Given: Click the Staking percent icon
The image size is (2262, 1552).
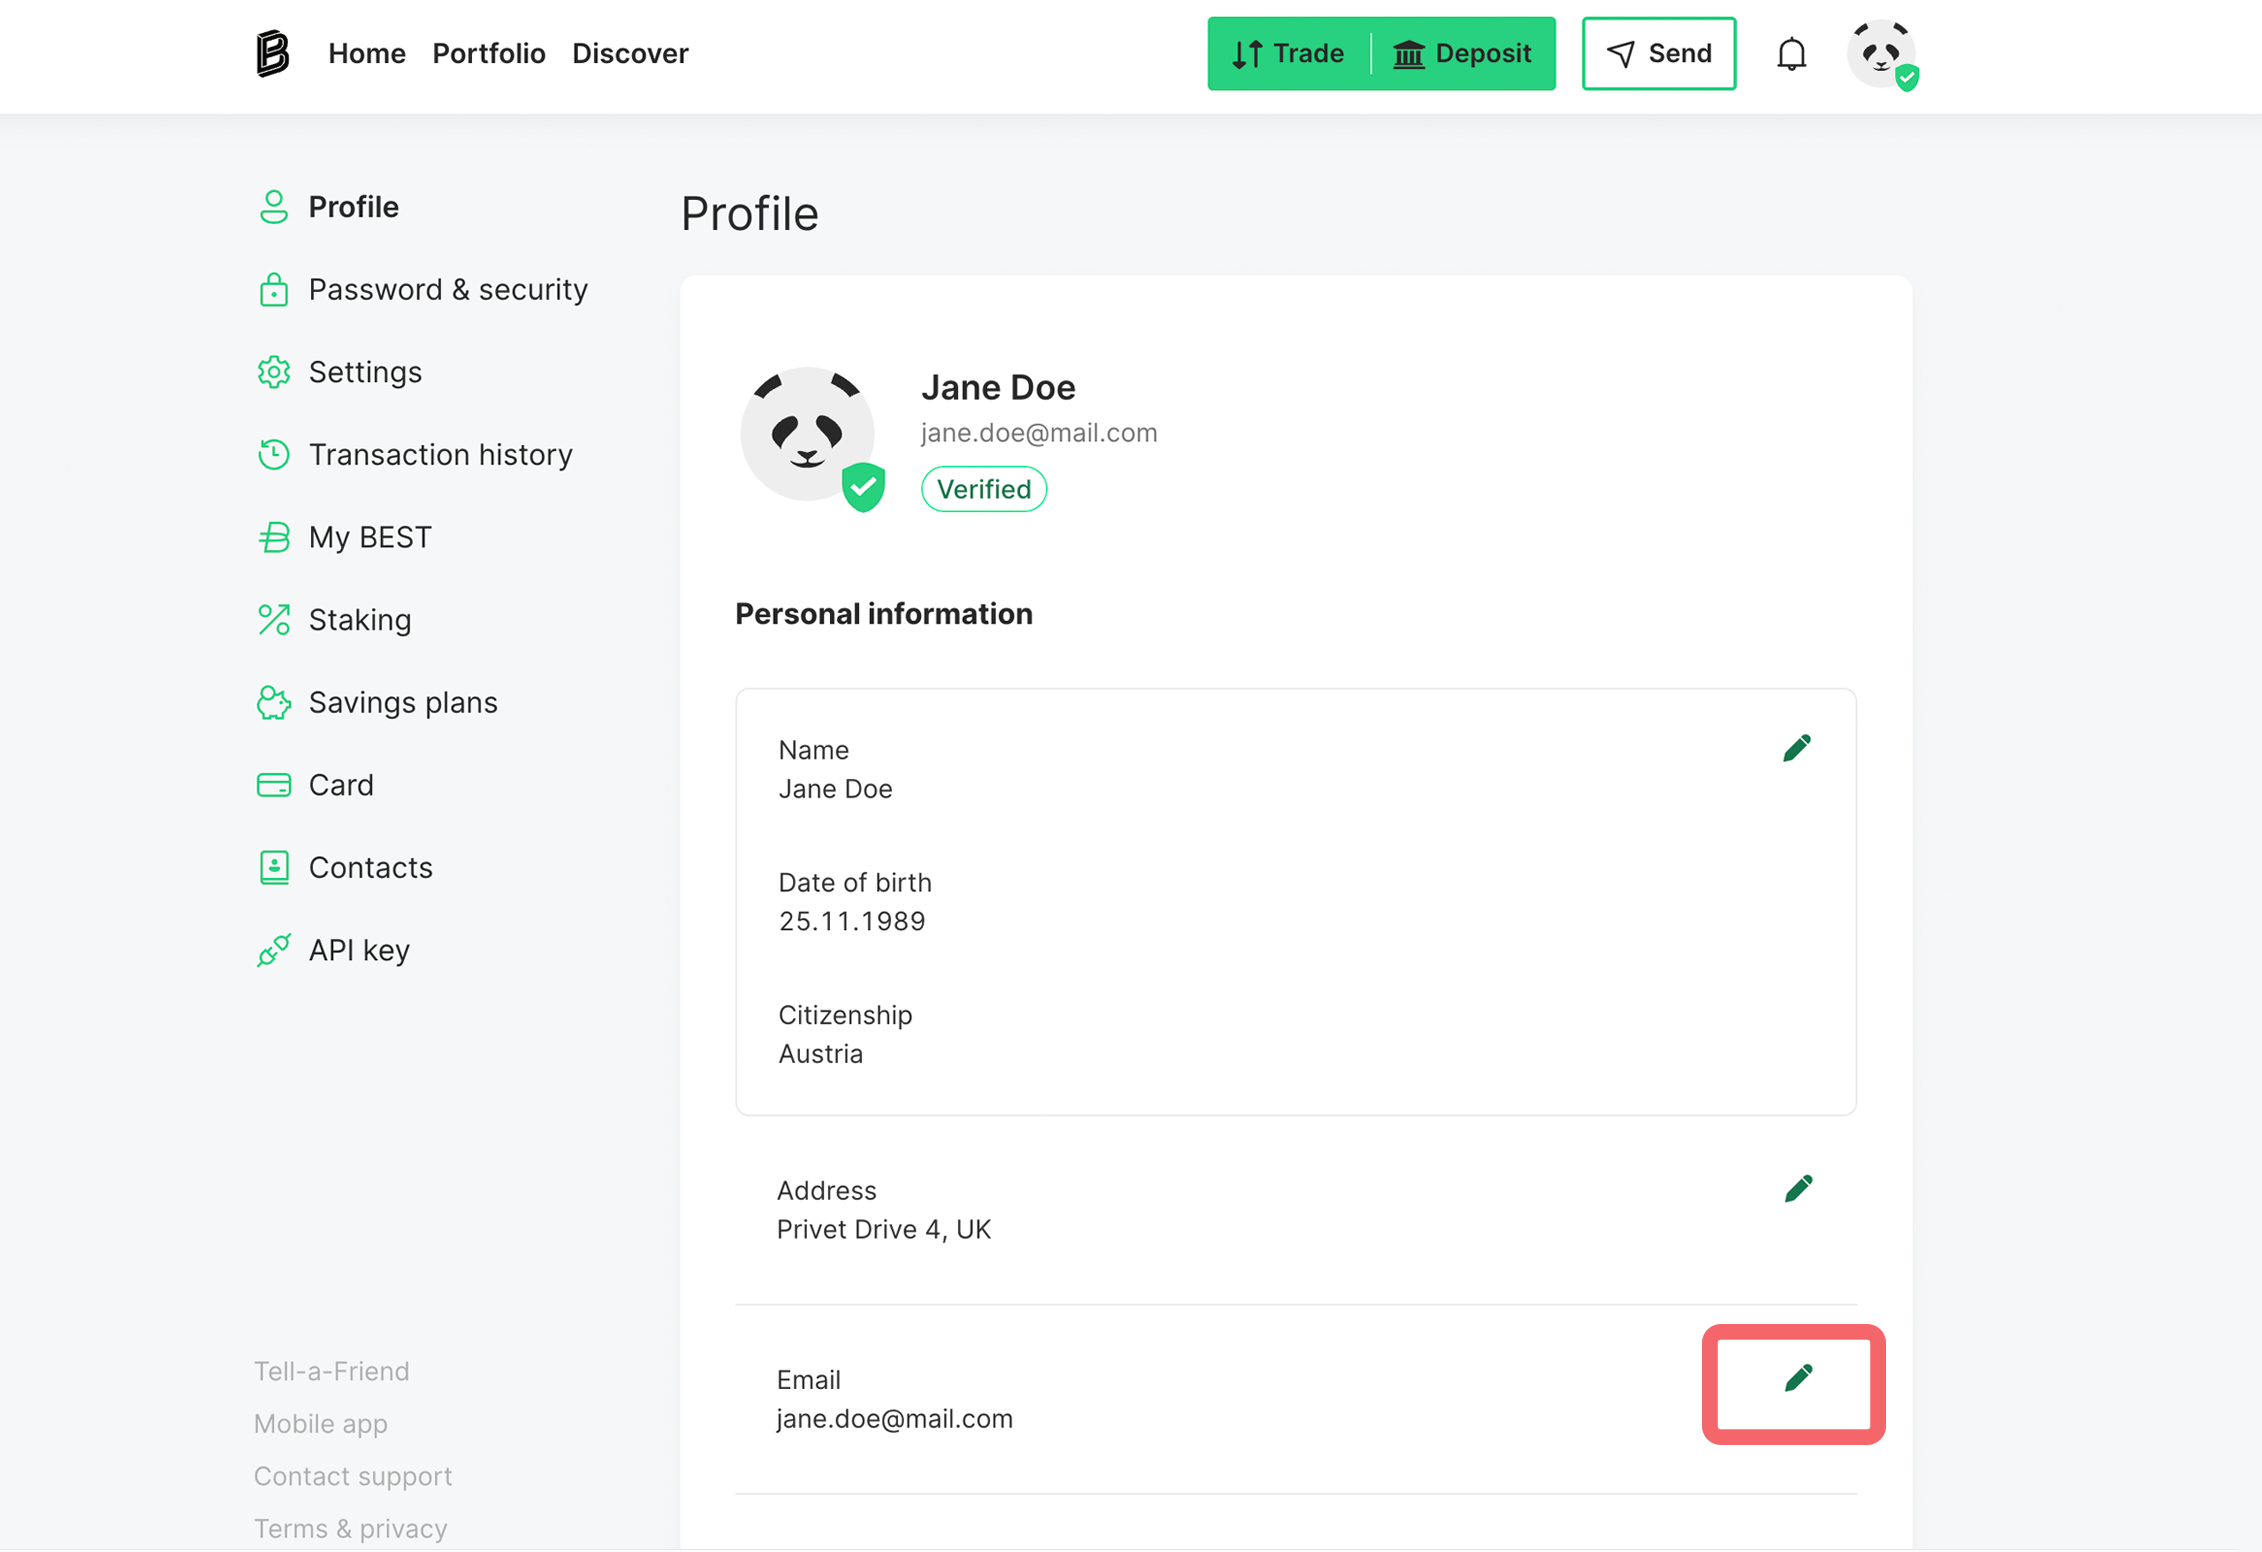Looking at the screenshot, I should point(273,620).
